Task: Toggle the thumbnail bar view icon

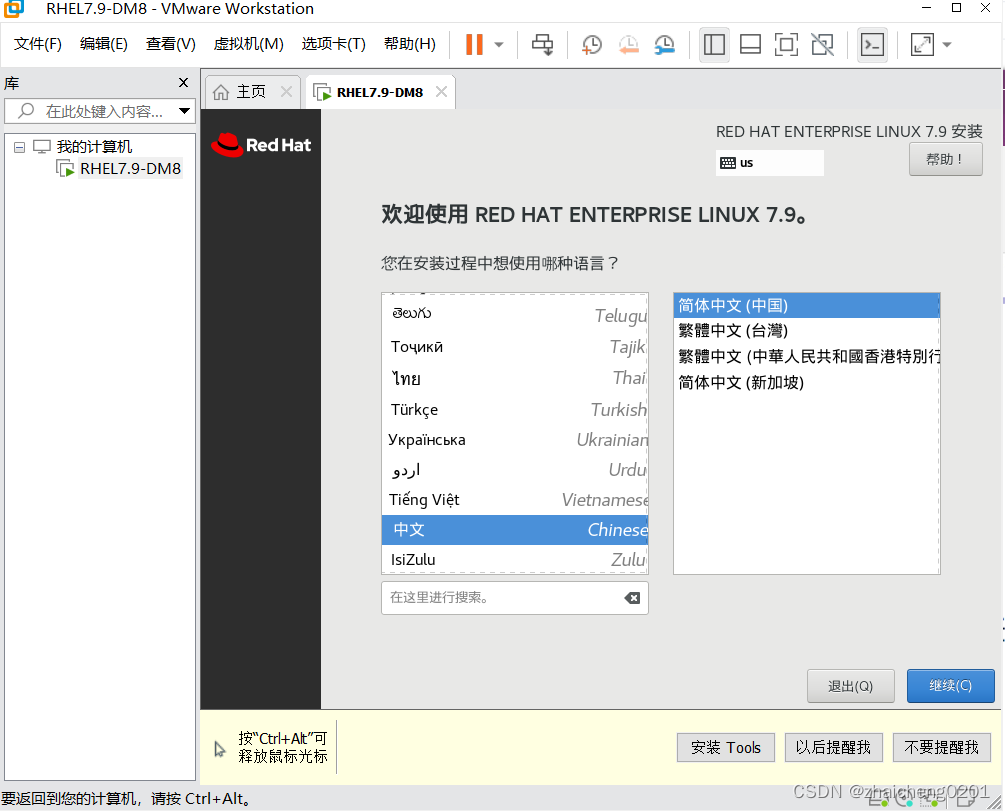Action: pos(750,44)
